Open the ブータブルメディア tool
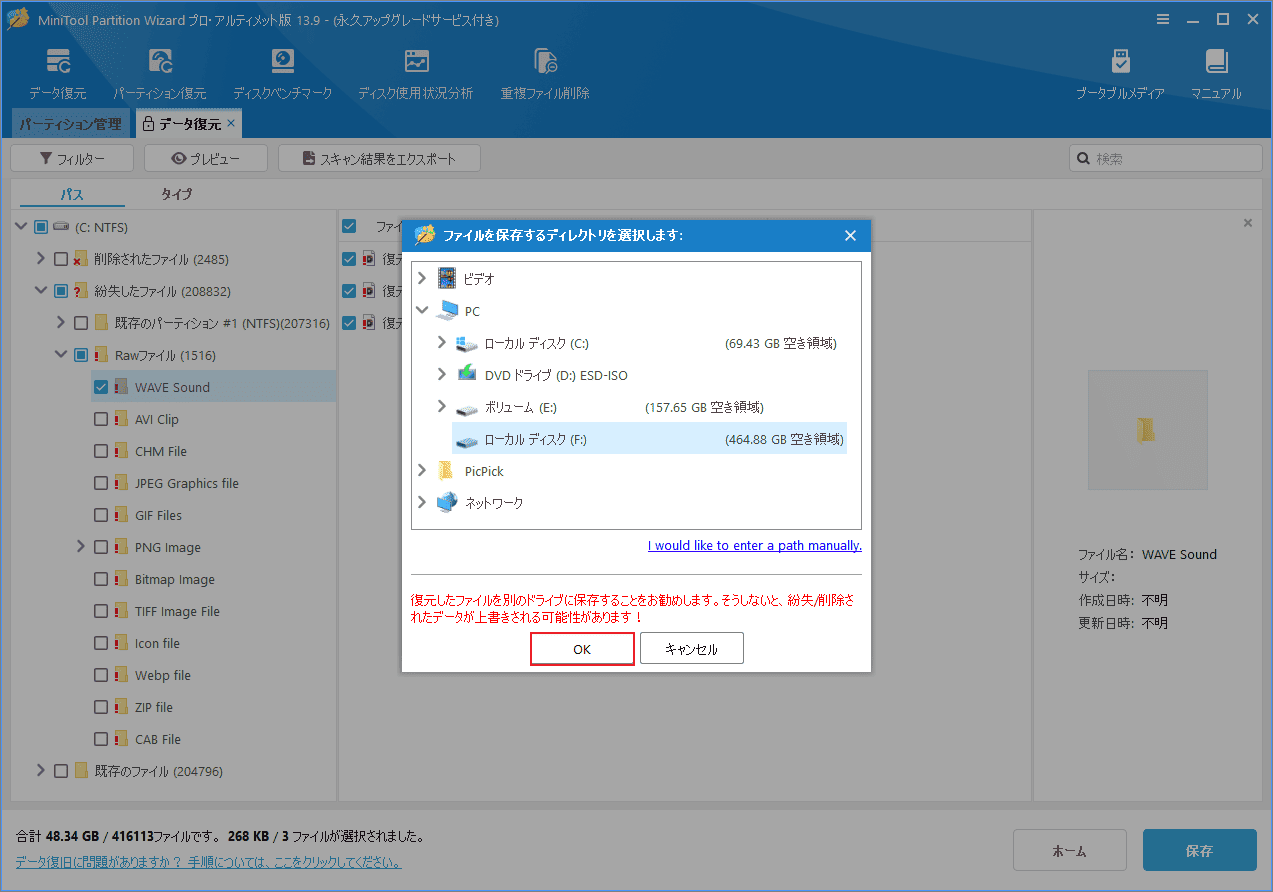This screenshot has height=892, width=1273. click(x=1120, y=74)
